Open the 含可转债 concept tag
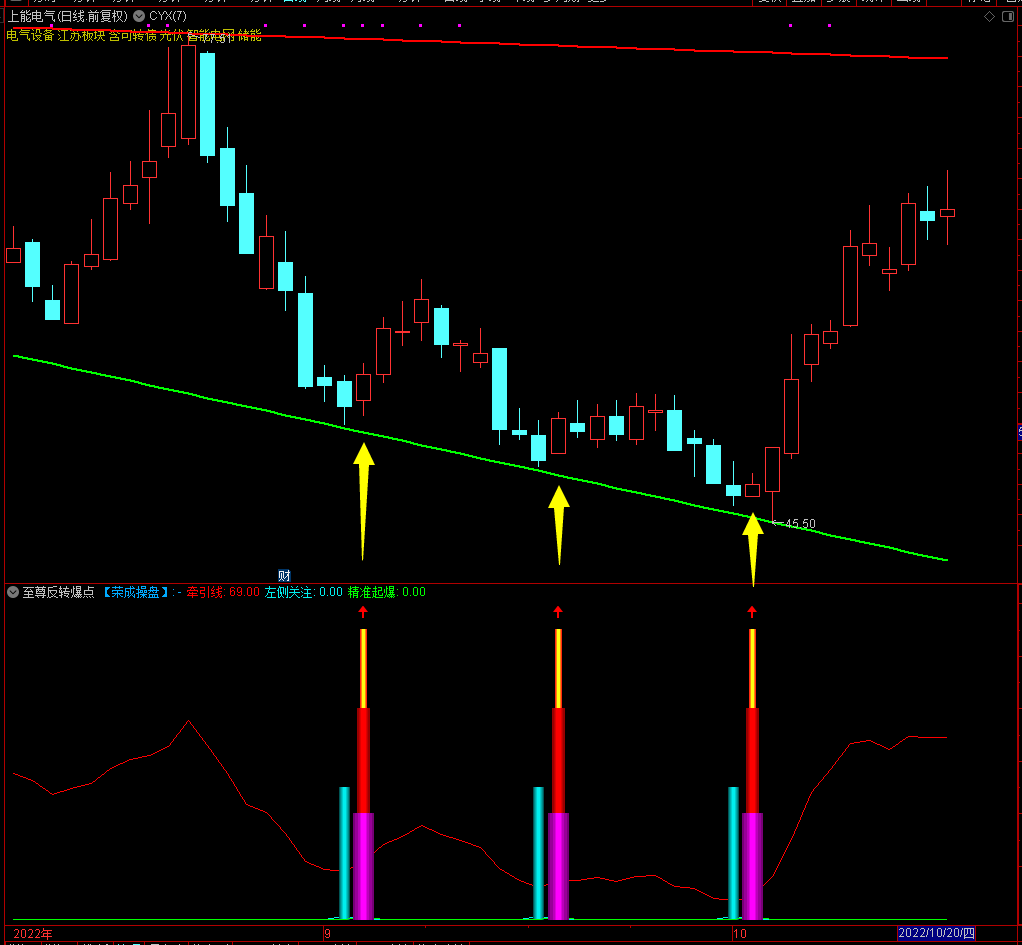 point(133,35)
